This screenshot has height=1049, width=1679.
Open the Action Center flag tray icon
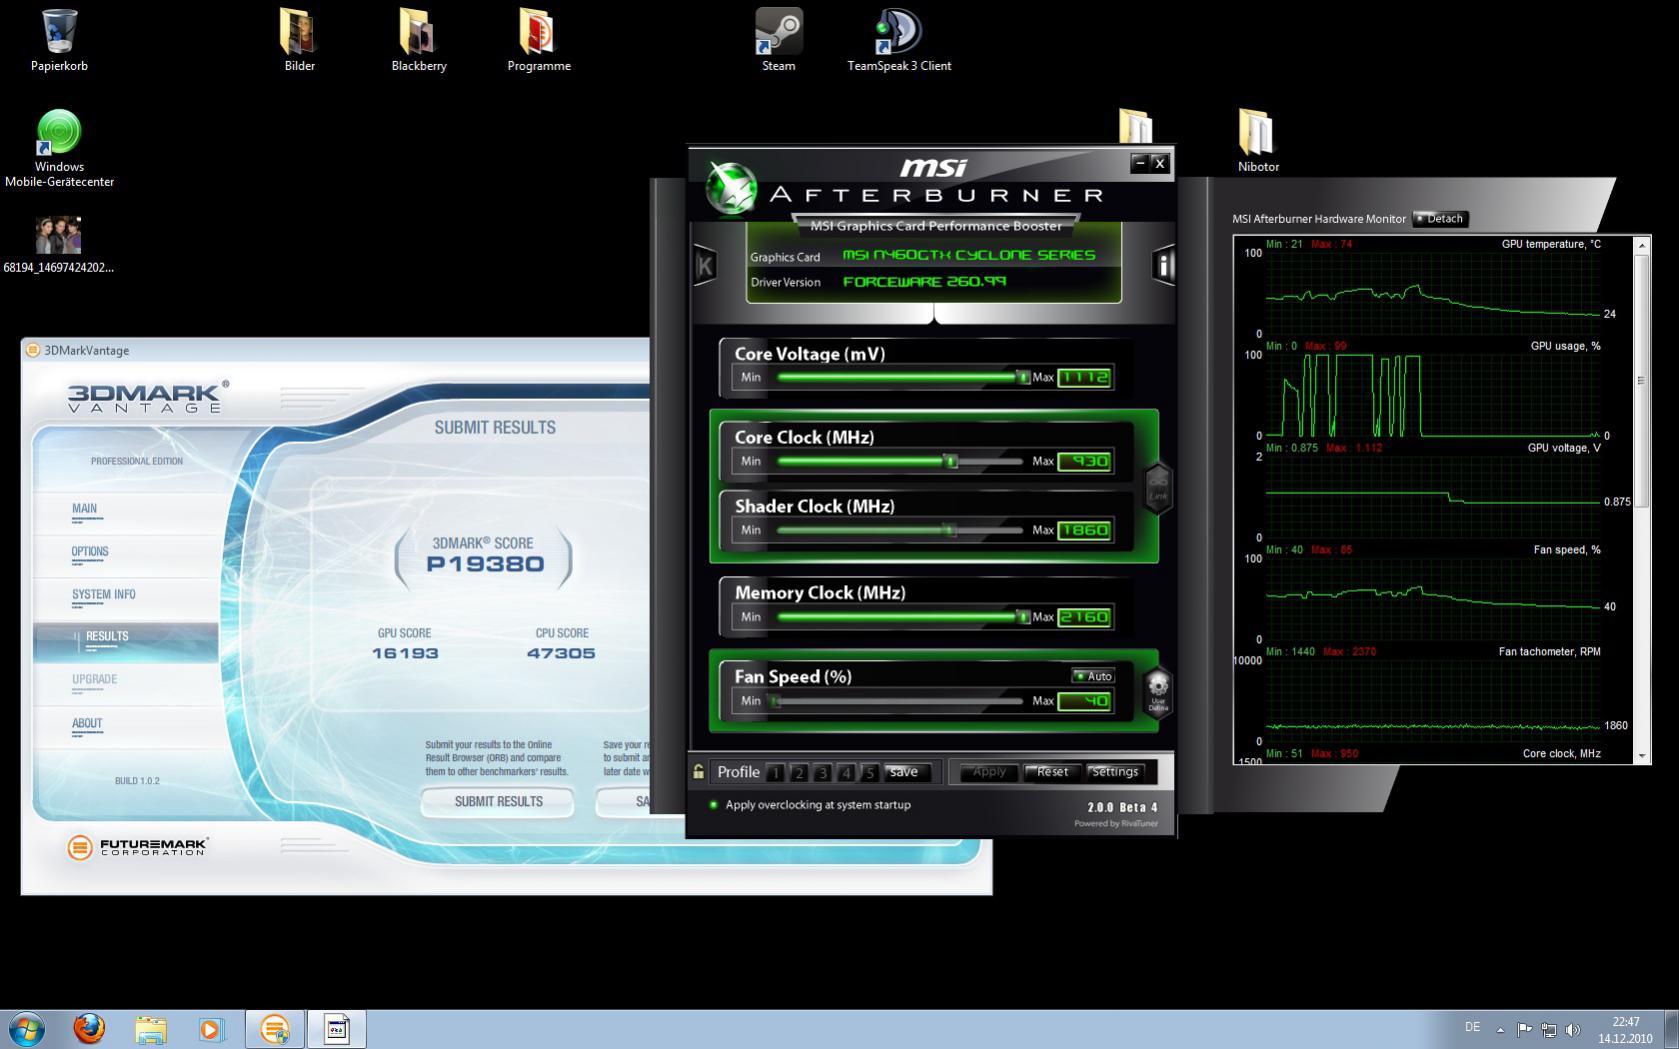click(1524, 1029)
